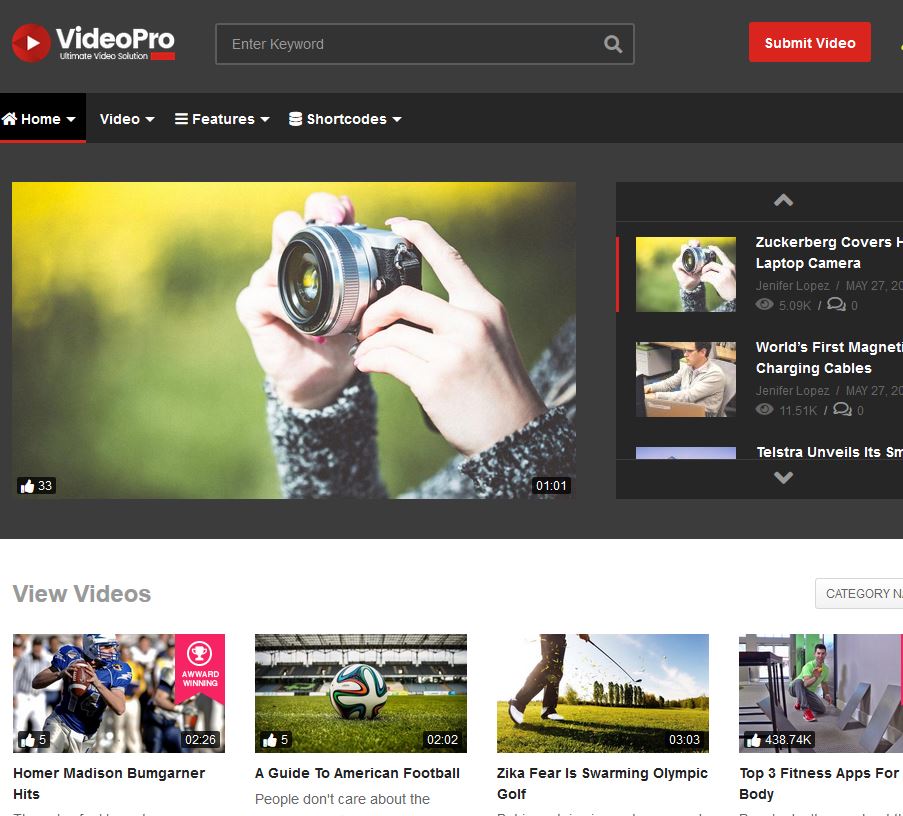Click the views eye icon under Magnetic Charging Cables
The height and width of the screenshot is (816, 903).
[x=764, y=409]
